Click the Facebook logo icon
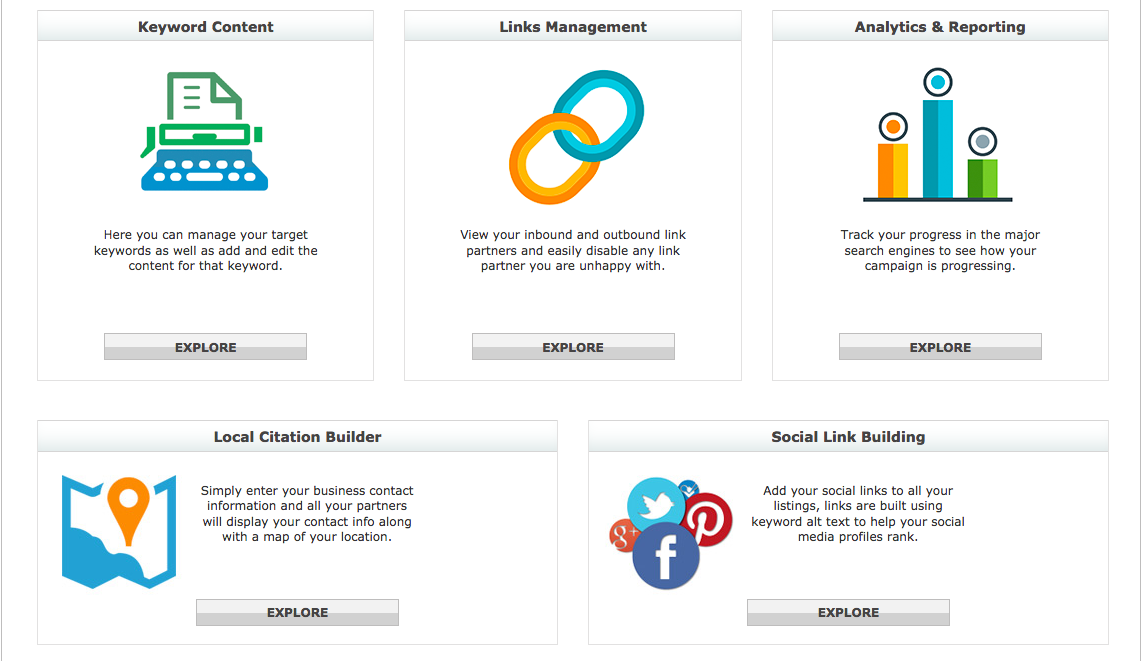 (x=666, y=556)
